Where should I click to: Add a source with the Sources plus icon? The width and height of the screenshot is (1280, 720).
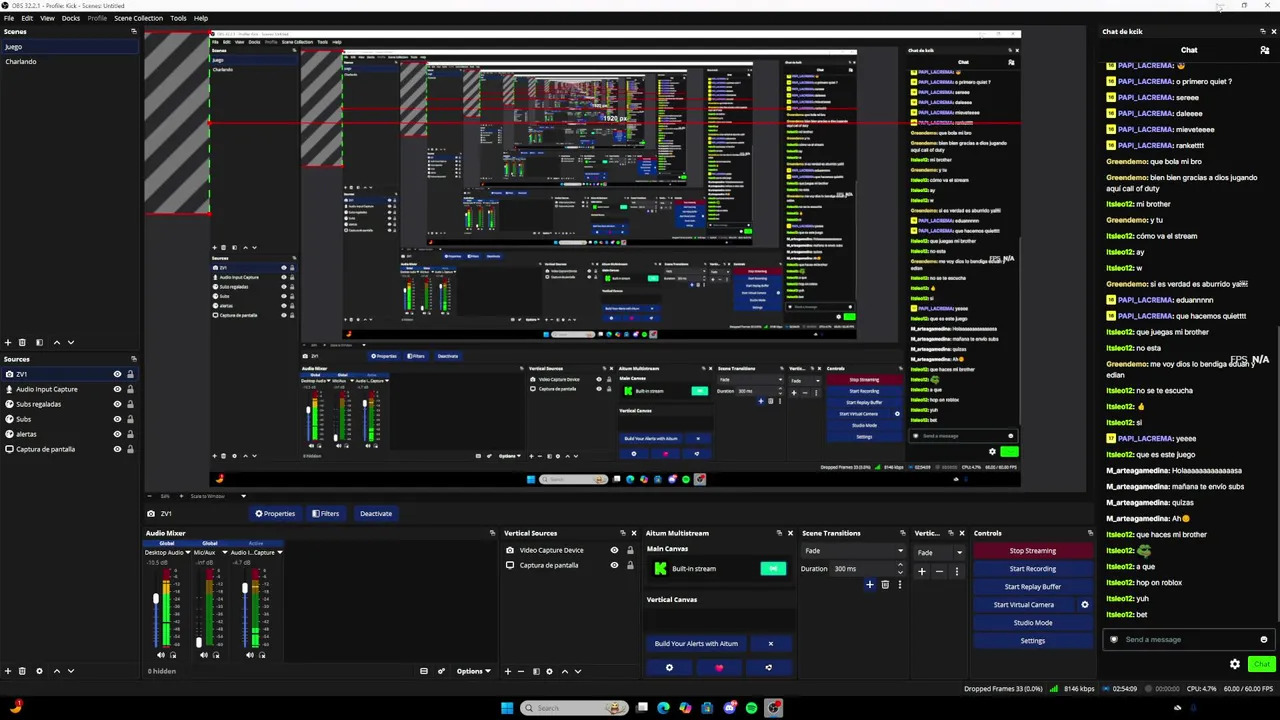(x=8, y=671)
